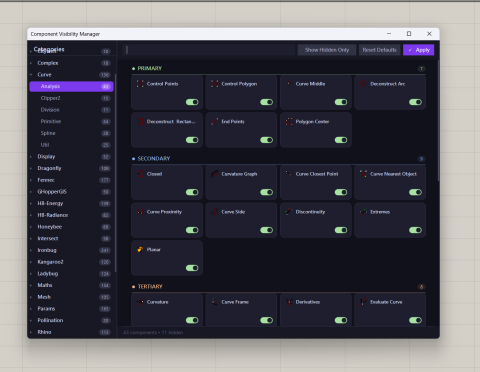The height and width of the screenshot is (372, 480).
Task: Click the Curve Middle component icon
Action: tap(289, 84)
